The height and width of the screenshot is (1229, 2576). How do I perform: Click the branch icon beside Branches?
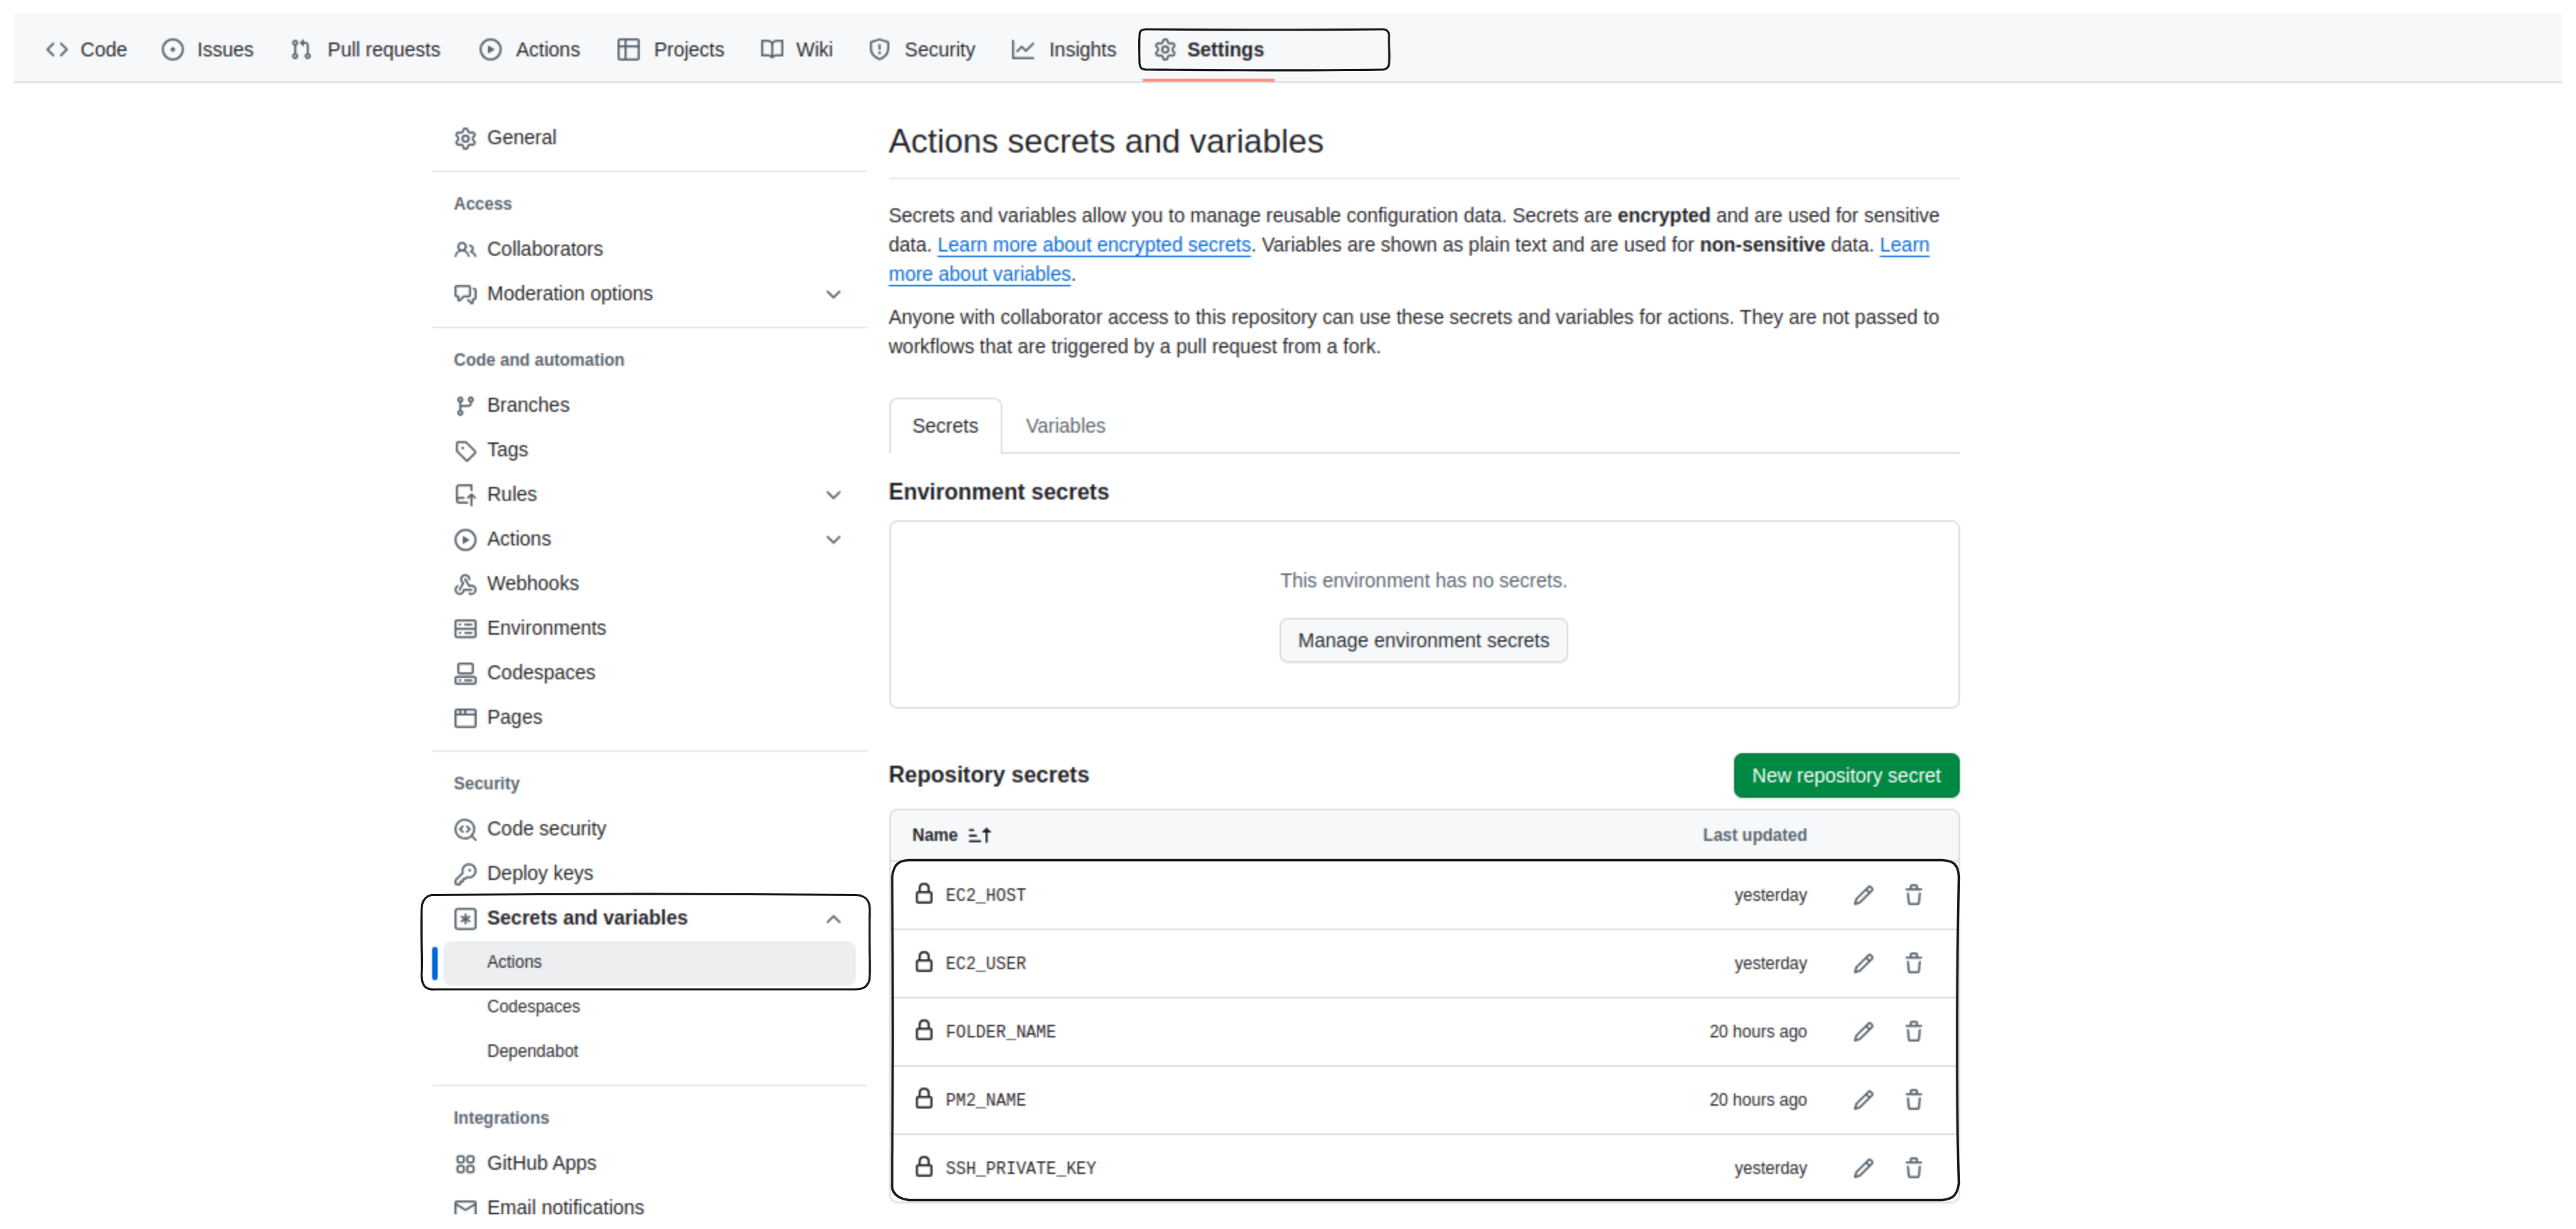point(465,405)
